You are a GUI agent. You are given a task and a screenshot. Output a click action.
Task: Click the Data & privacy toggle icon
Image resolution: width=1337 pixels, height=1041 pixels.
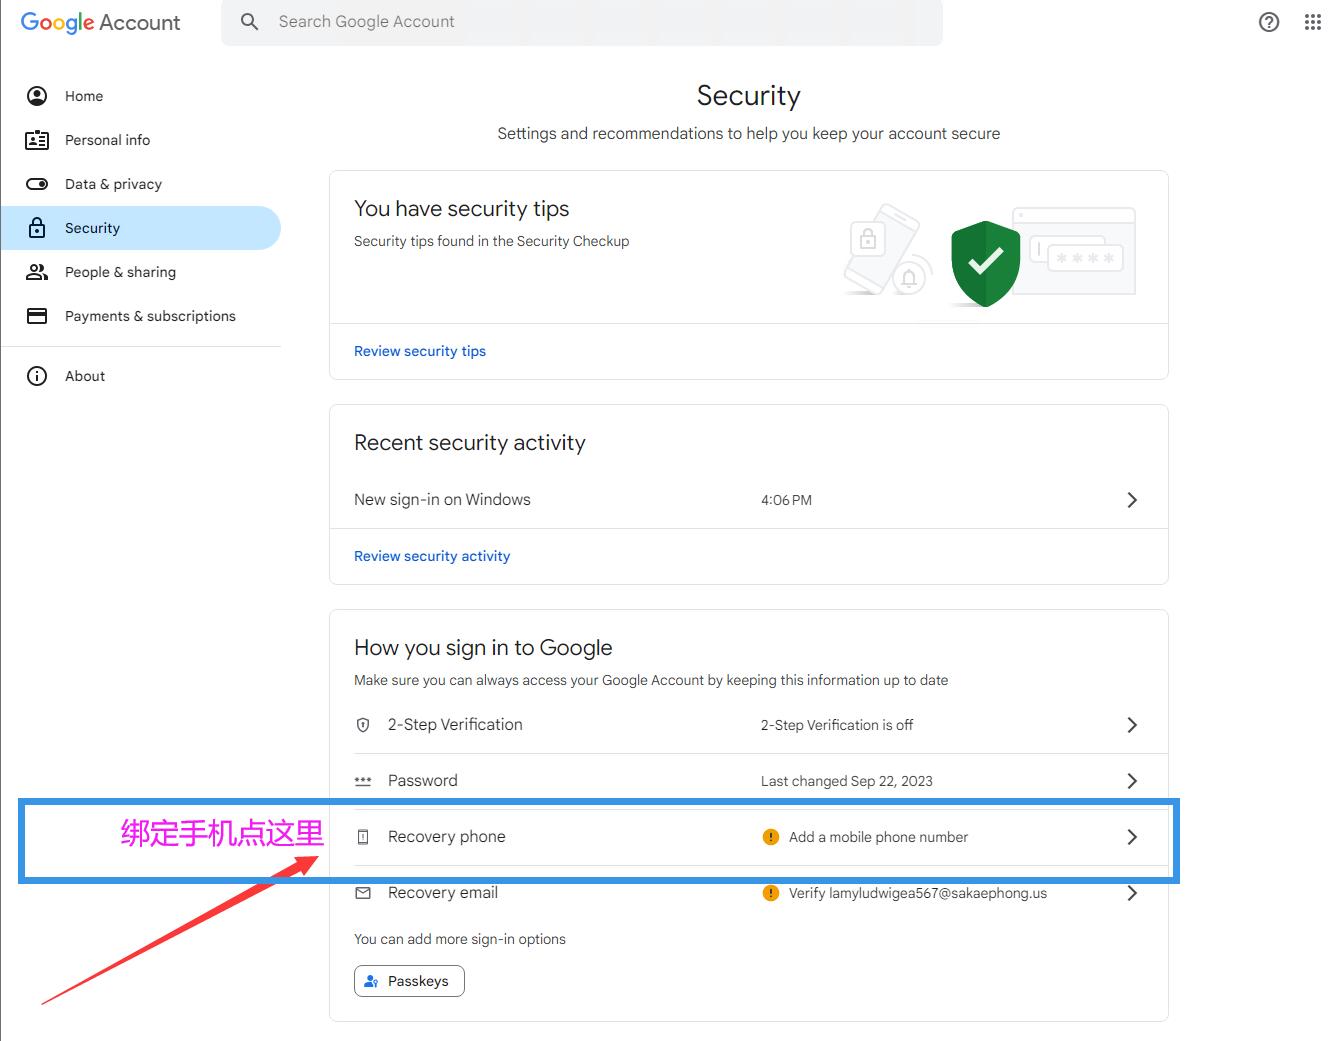coord(37,184)
